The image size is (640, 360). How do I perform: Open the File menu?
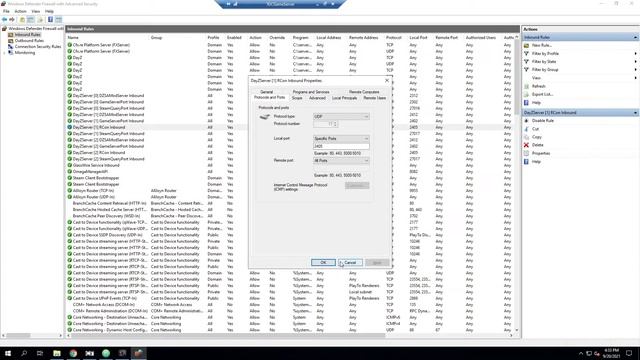[x=6, y=11]
